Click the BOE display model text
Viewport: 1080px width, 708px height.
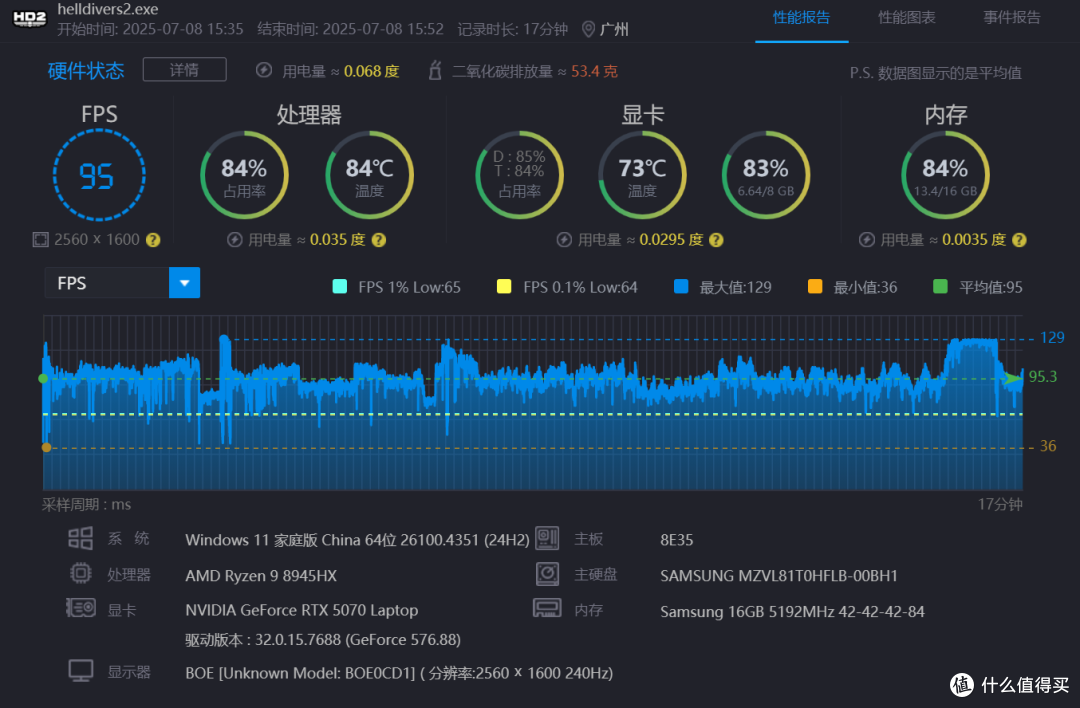pyautogui.click(x=399, y=673)
